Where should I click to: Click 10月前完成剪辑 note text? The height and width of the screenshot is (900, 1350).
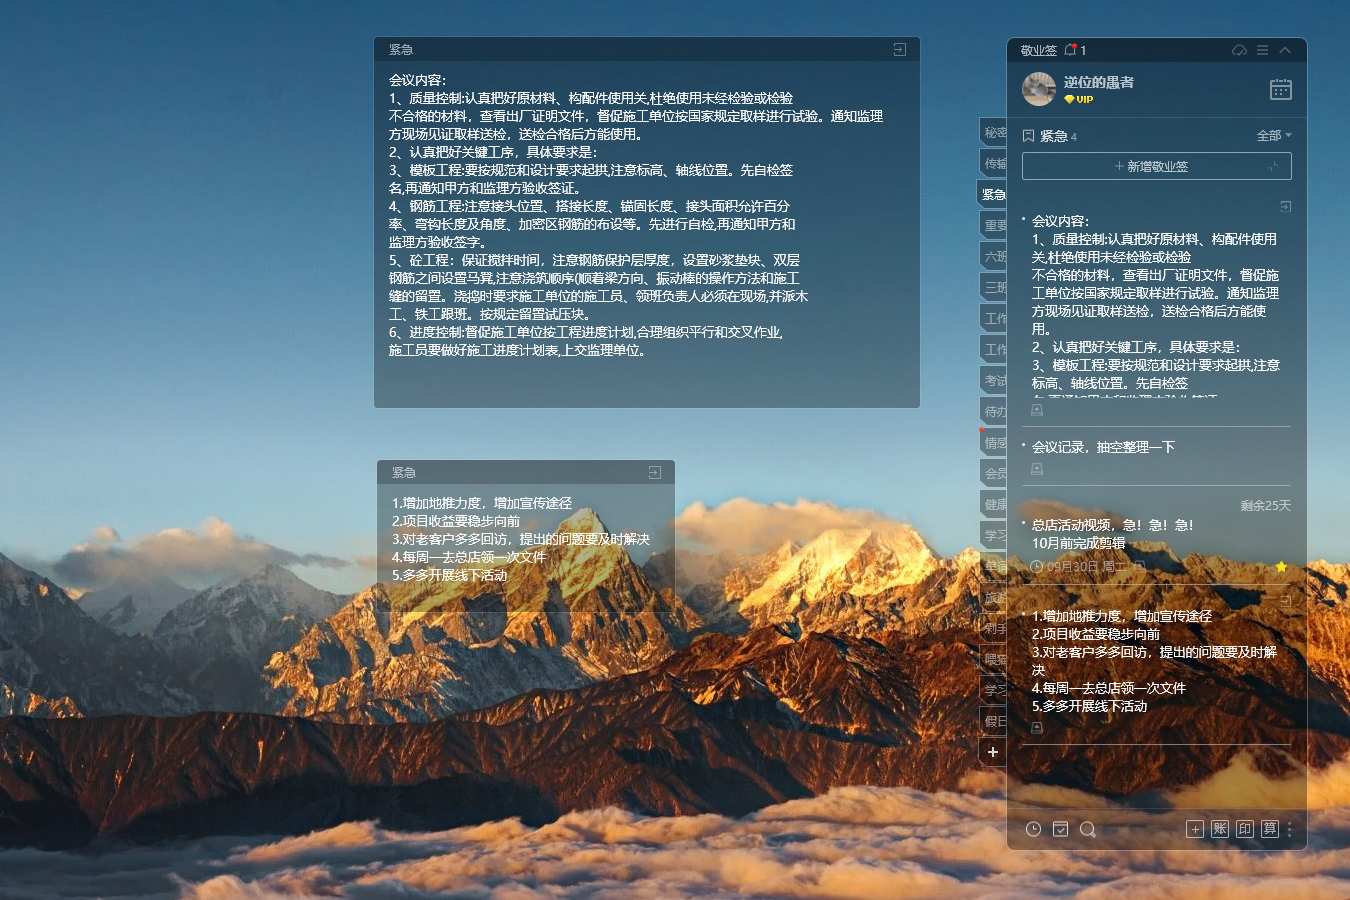pyautogui.click(x=1078, y=543)
